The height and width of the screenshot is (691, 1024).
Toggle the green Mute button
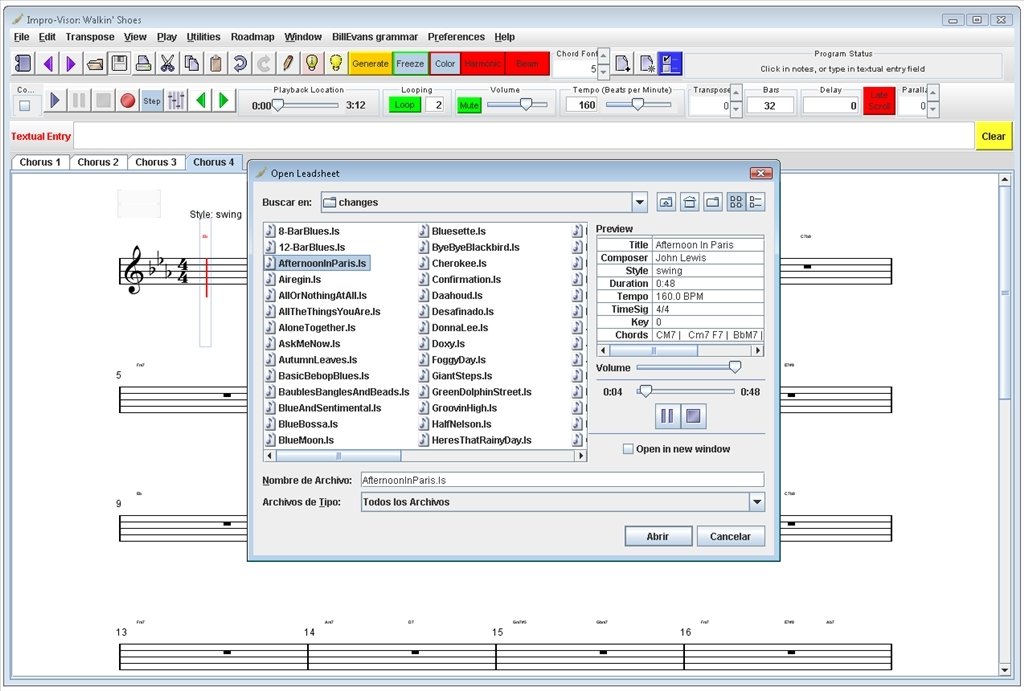[469, 104]
